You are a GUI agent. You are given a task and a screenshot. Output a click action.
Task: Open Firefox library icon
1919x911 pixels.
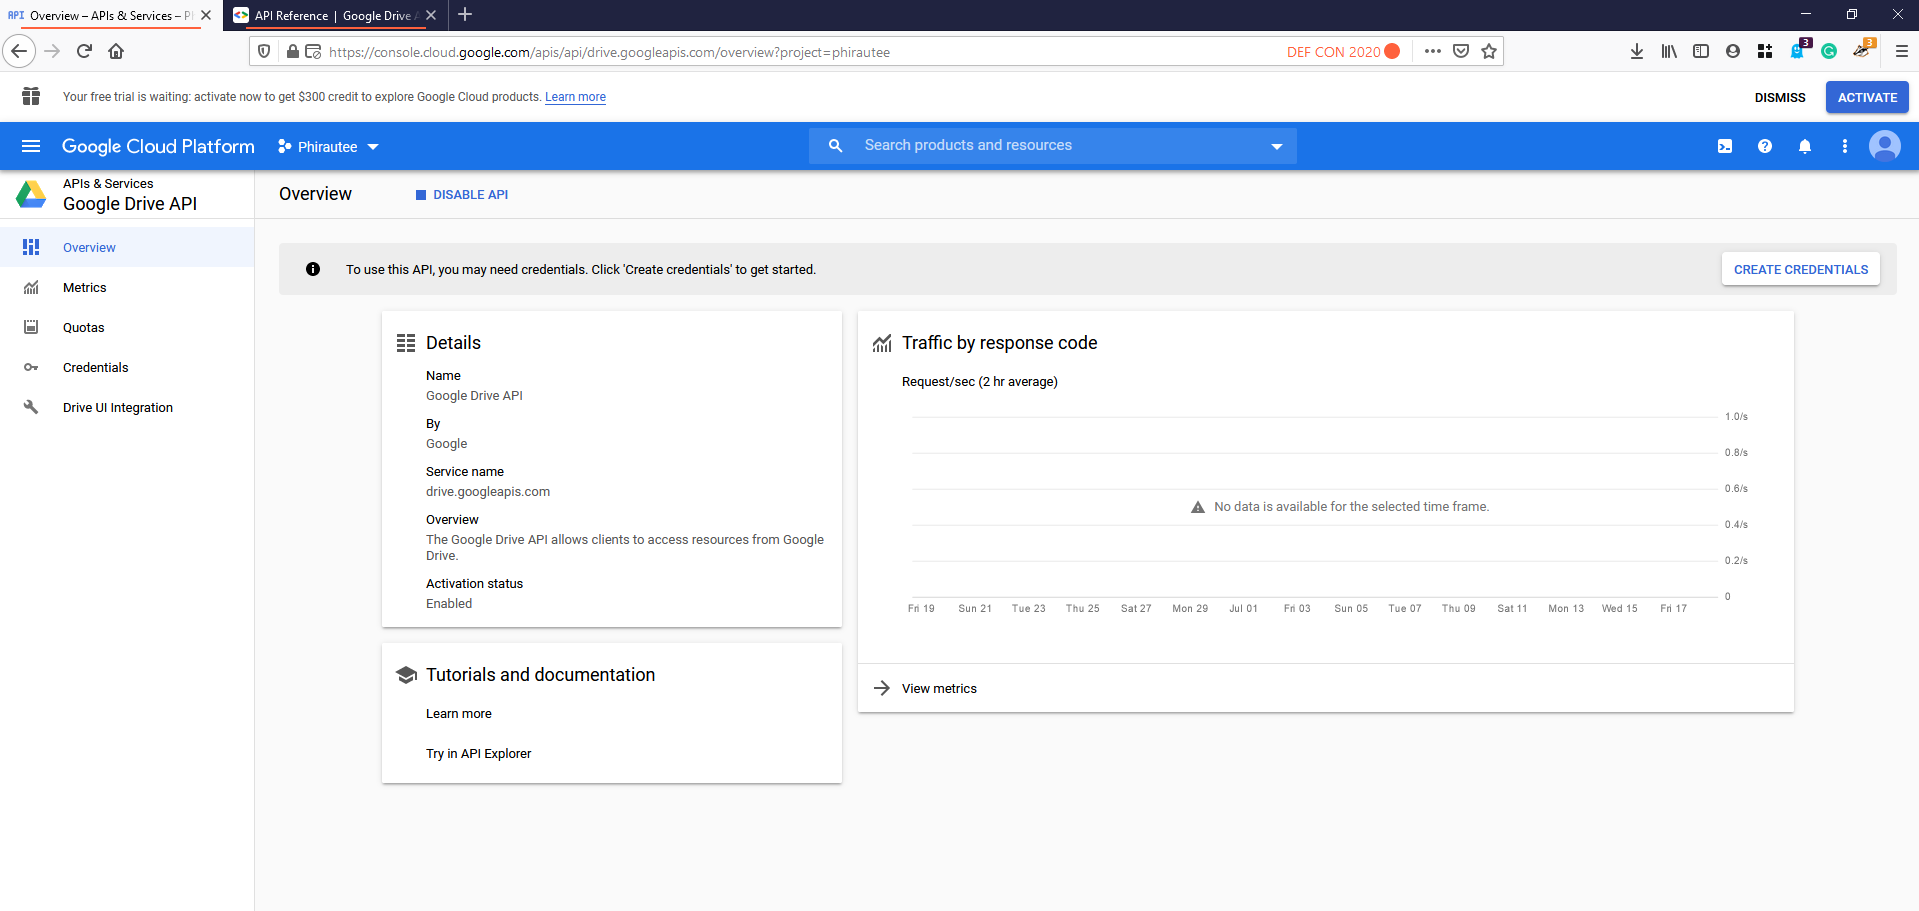pos(1669,51)
